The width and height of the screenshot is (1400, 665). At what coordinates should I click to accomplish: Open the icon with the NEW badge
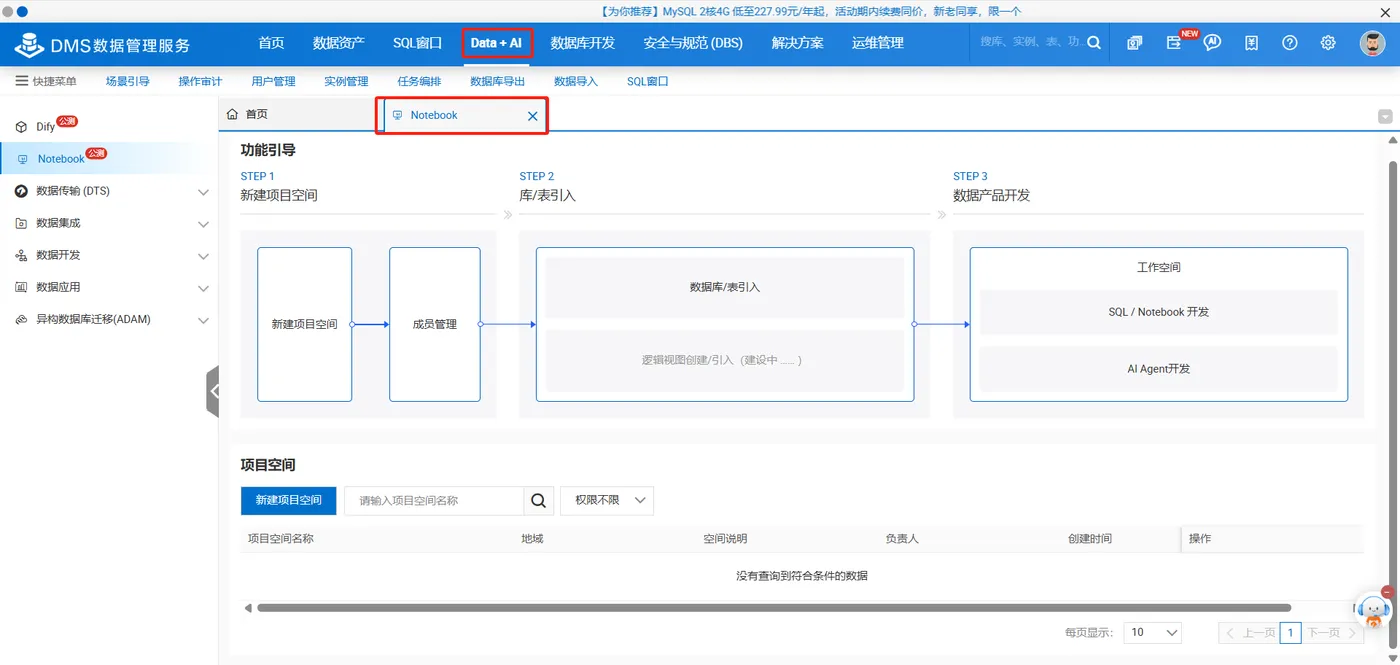[x=1174, y=43]
